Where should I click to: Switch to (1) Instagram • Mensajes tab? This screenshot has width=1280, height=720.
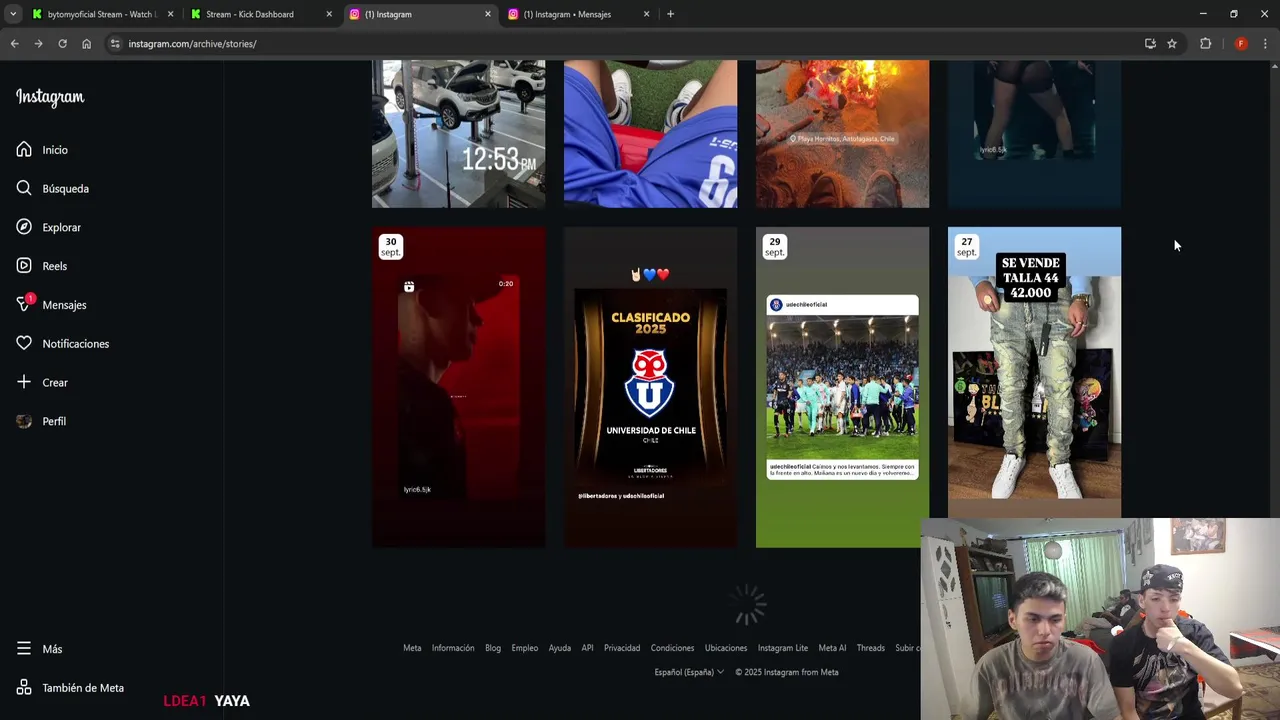[578, 14]
